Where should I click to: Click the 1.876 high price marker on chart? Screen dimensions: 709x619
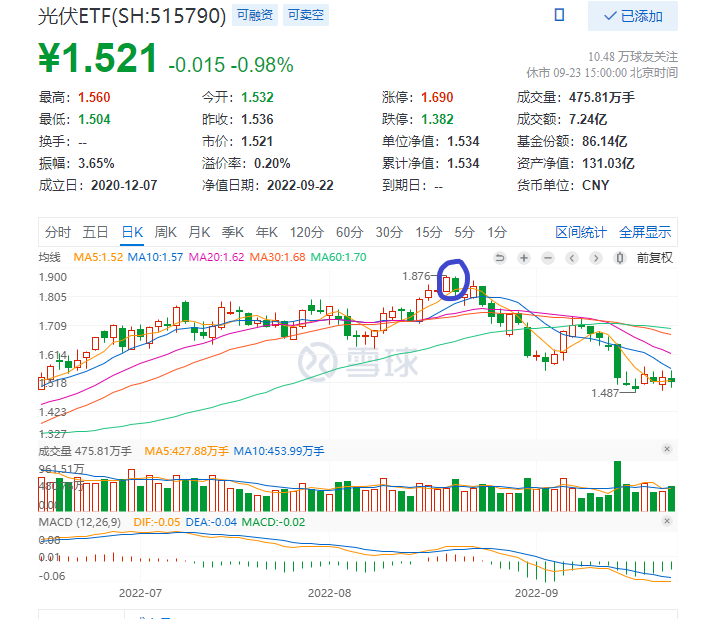click(416, 276)
